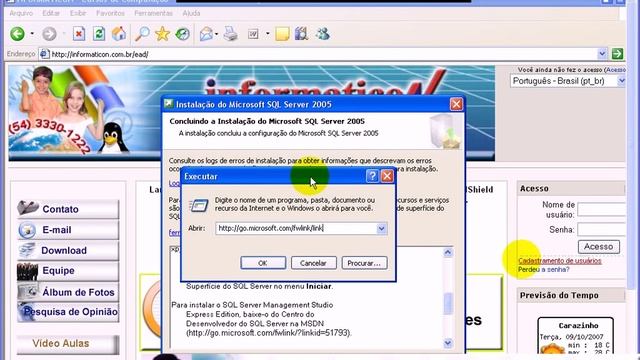Click the Research books toolbar icon
The height and width of the screenshot is (360, 640).
click(302, 34)
